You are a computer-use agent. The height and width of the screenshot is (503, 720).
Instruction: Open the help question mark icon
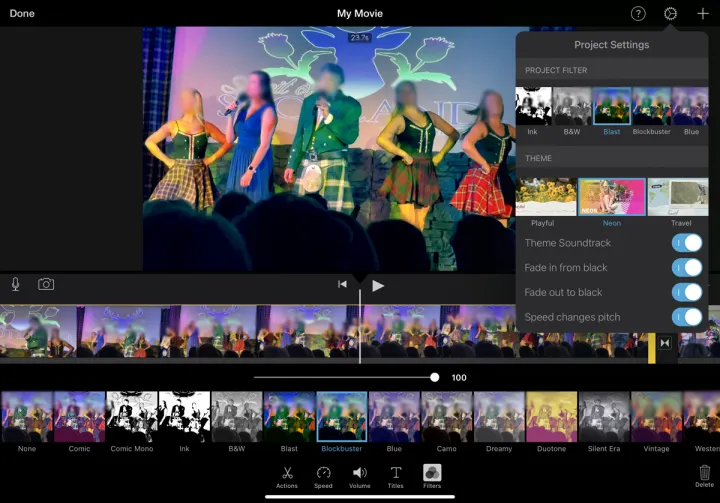pos(638,14)
